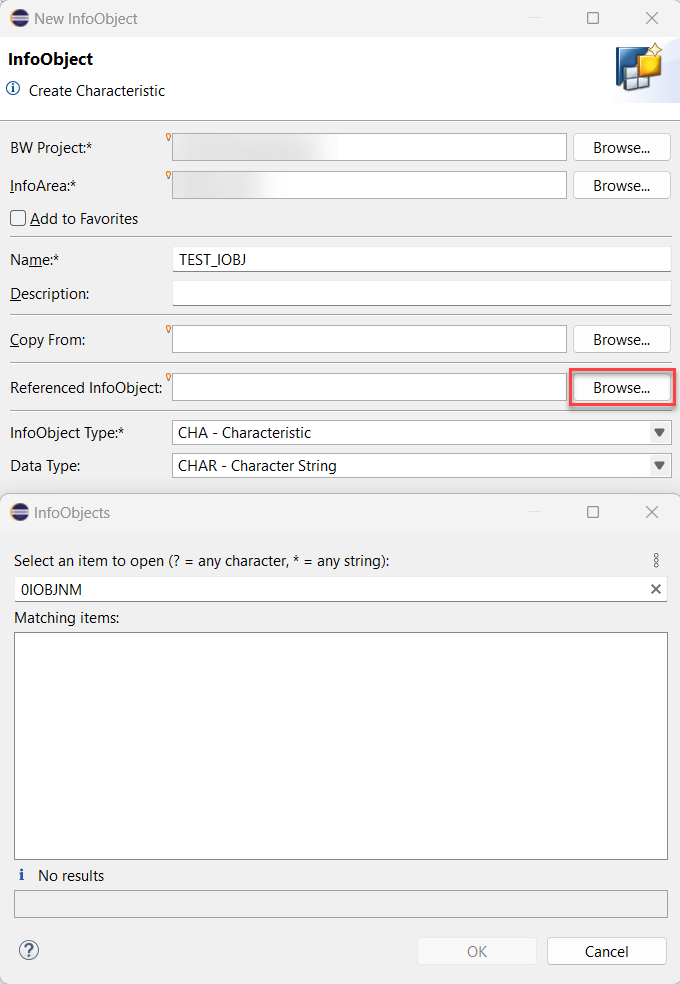This screenshot has height=984, width=680.
Task: Open the three-dot view menu in InfoObjects dialog
Action: point(656,560)
